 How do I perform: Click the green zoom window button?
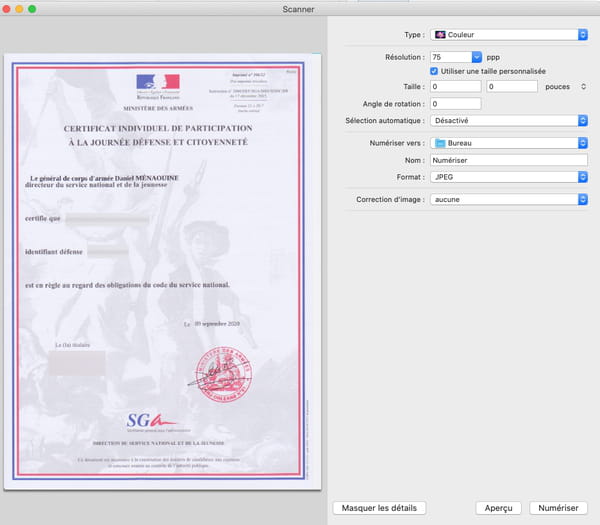pyautogui.click(x=32, y=9)
